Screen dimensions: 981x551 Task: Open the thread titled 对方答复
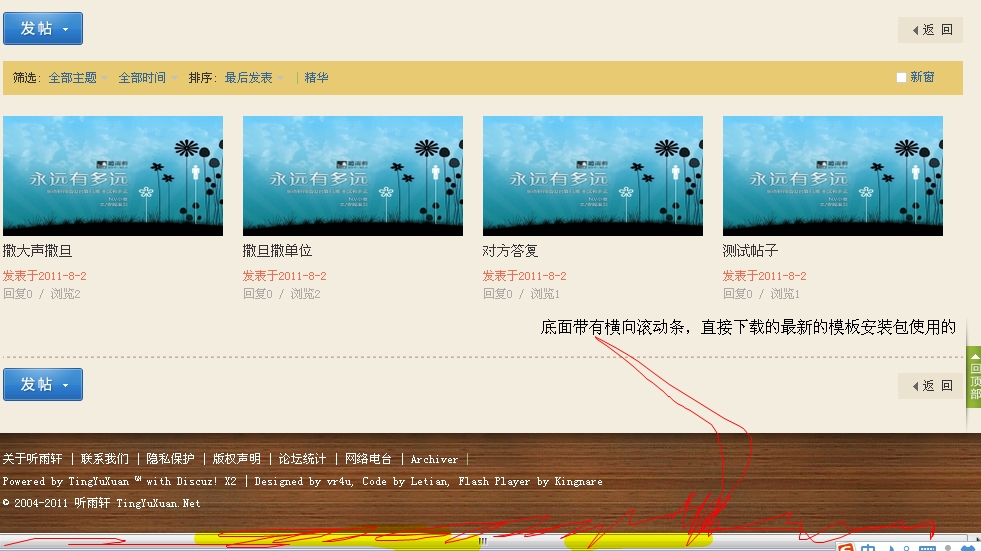tap(510, 251)
